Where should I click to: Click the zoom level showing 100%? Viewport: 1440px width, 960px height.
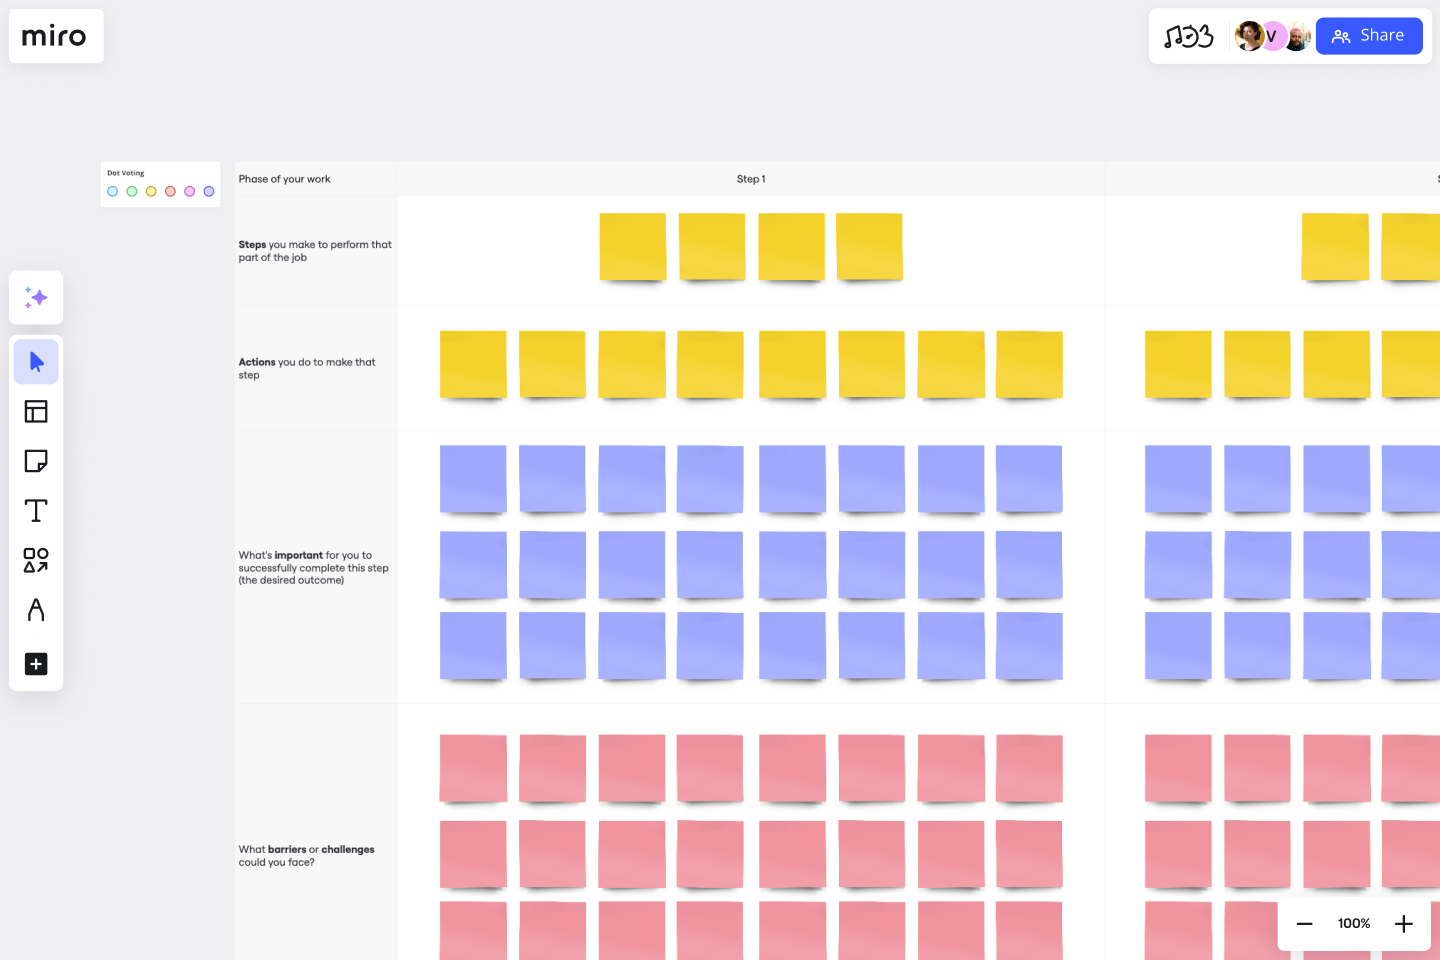[1353, 923]
